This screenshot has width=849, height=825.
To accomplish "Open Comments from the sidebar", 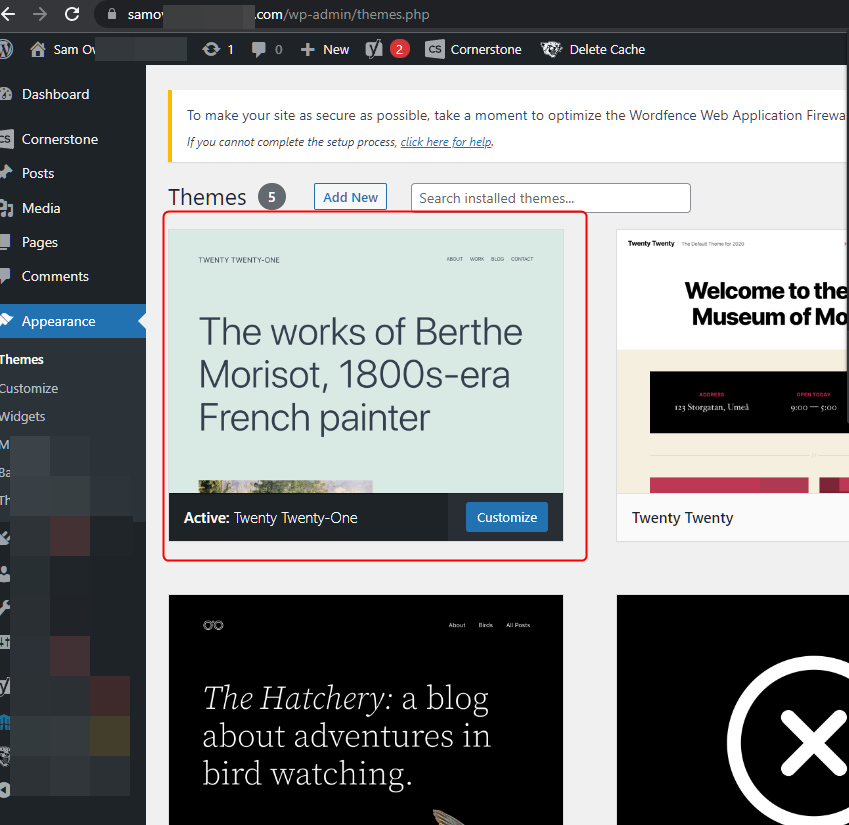I will click(55, 276).
